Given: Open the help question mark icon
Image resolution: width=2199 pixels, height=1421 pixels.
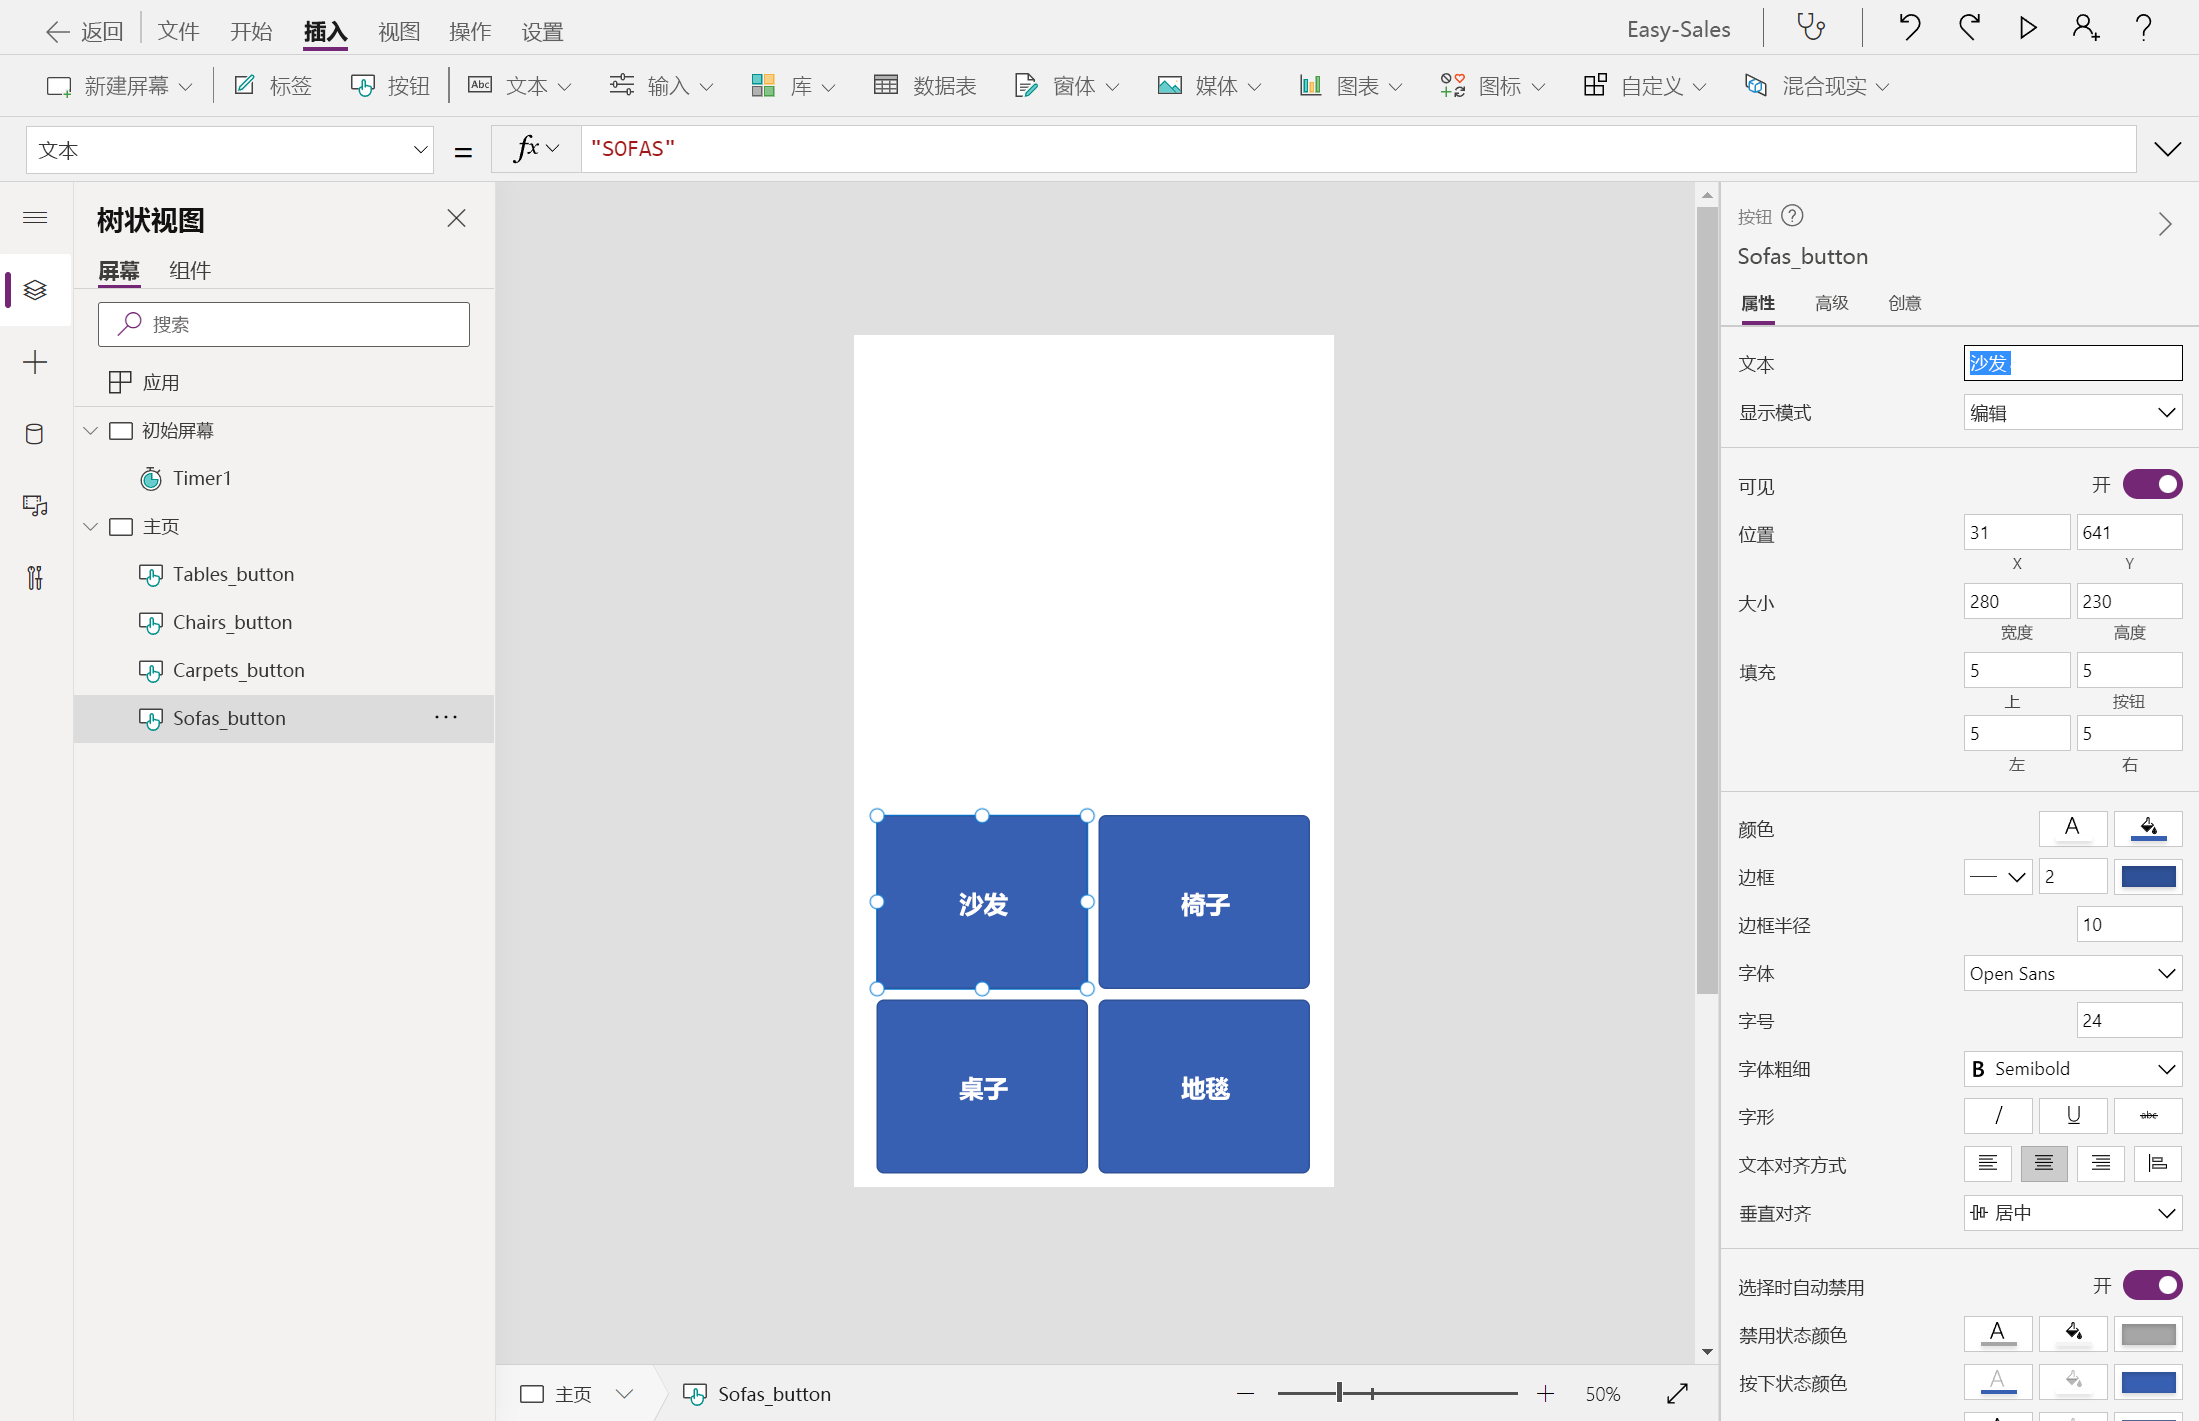Looking at the screenshot, I should coord(2143,28).
